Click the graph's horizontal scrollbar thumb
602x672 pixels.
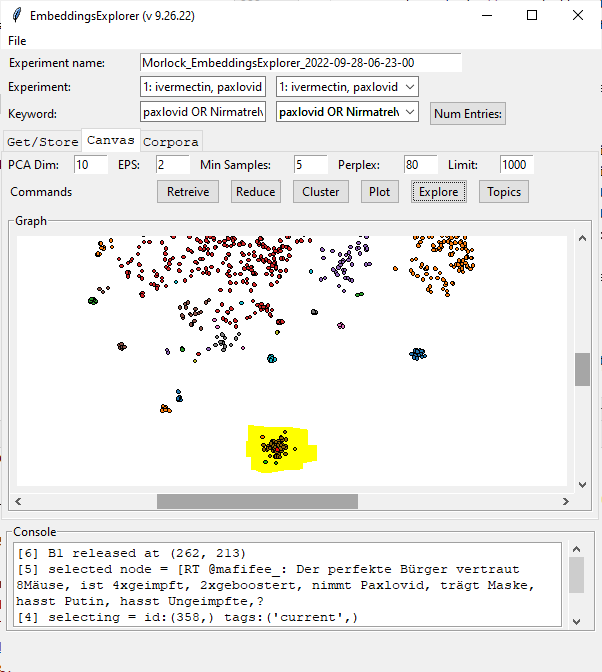(285, 500)
